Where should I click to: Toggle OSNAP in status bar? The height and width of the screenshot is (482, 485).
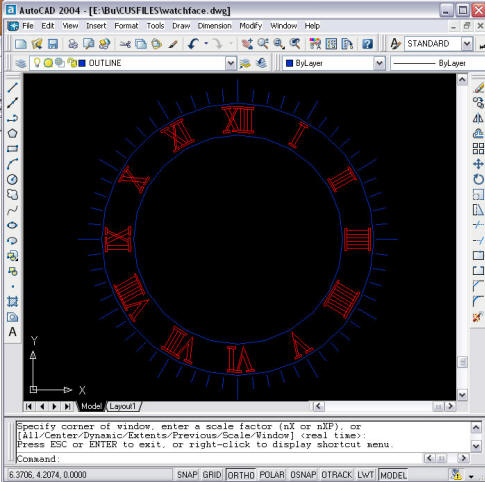click(303, 475)
